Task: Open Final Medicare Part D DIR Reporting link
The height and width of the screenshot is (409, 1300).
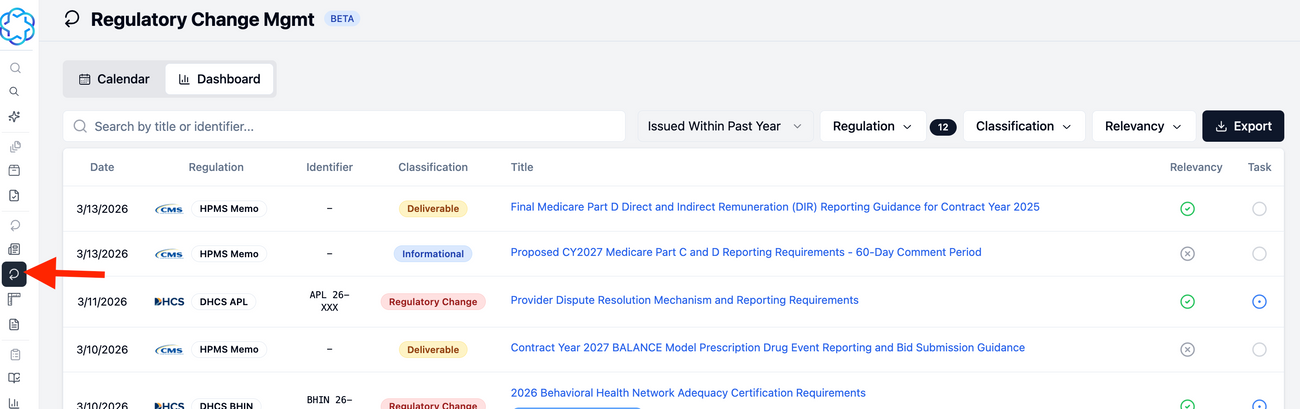Action: (775, 207)
